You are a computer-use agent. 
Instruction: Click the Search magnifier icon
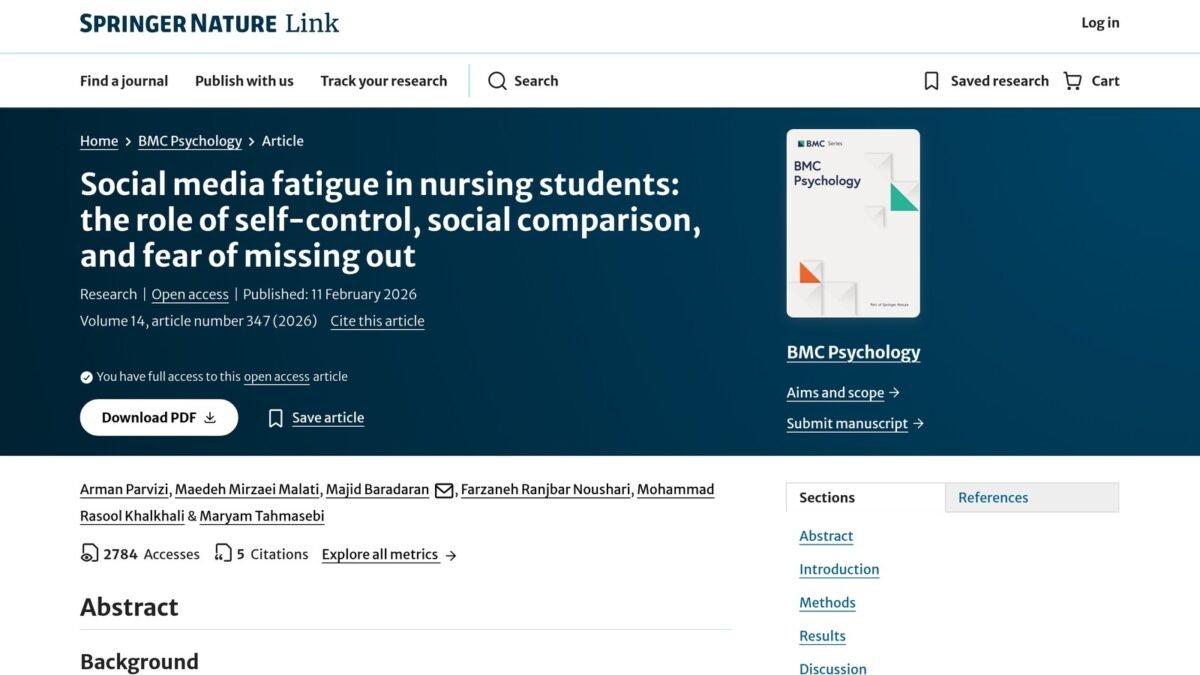point(497,81)
